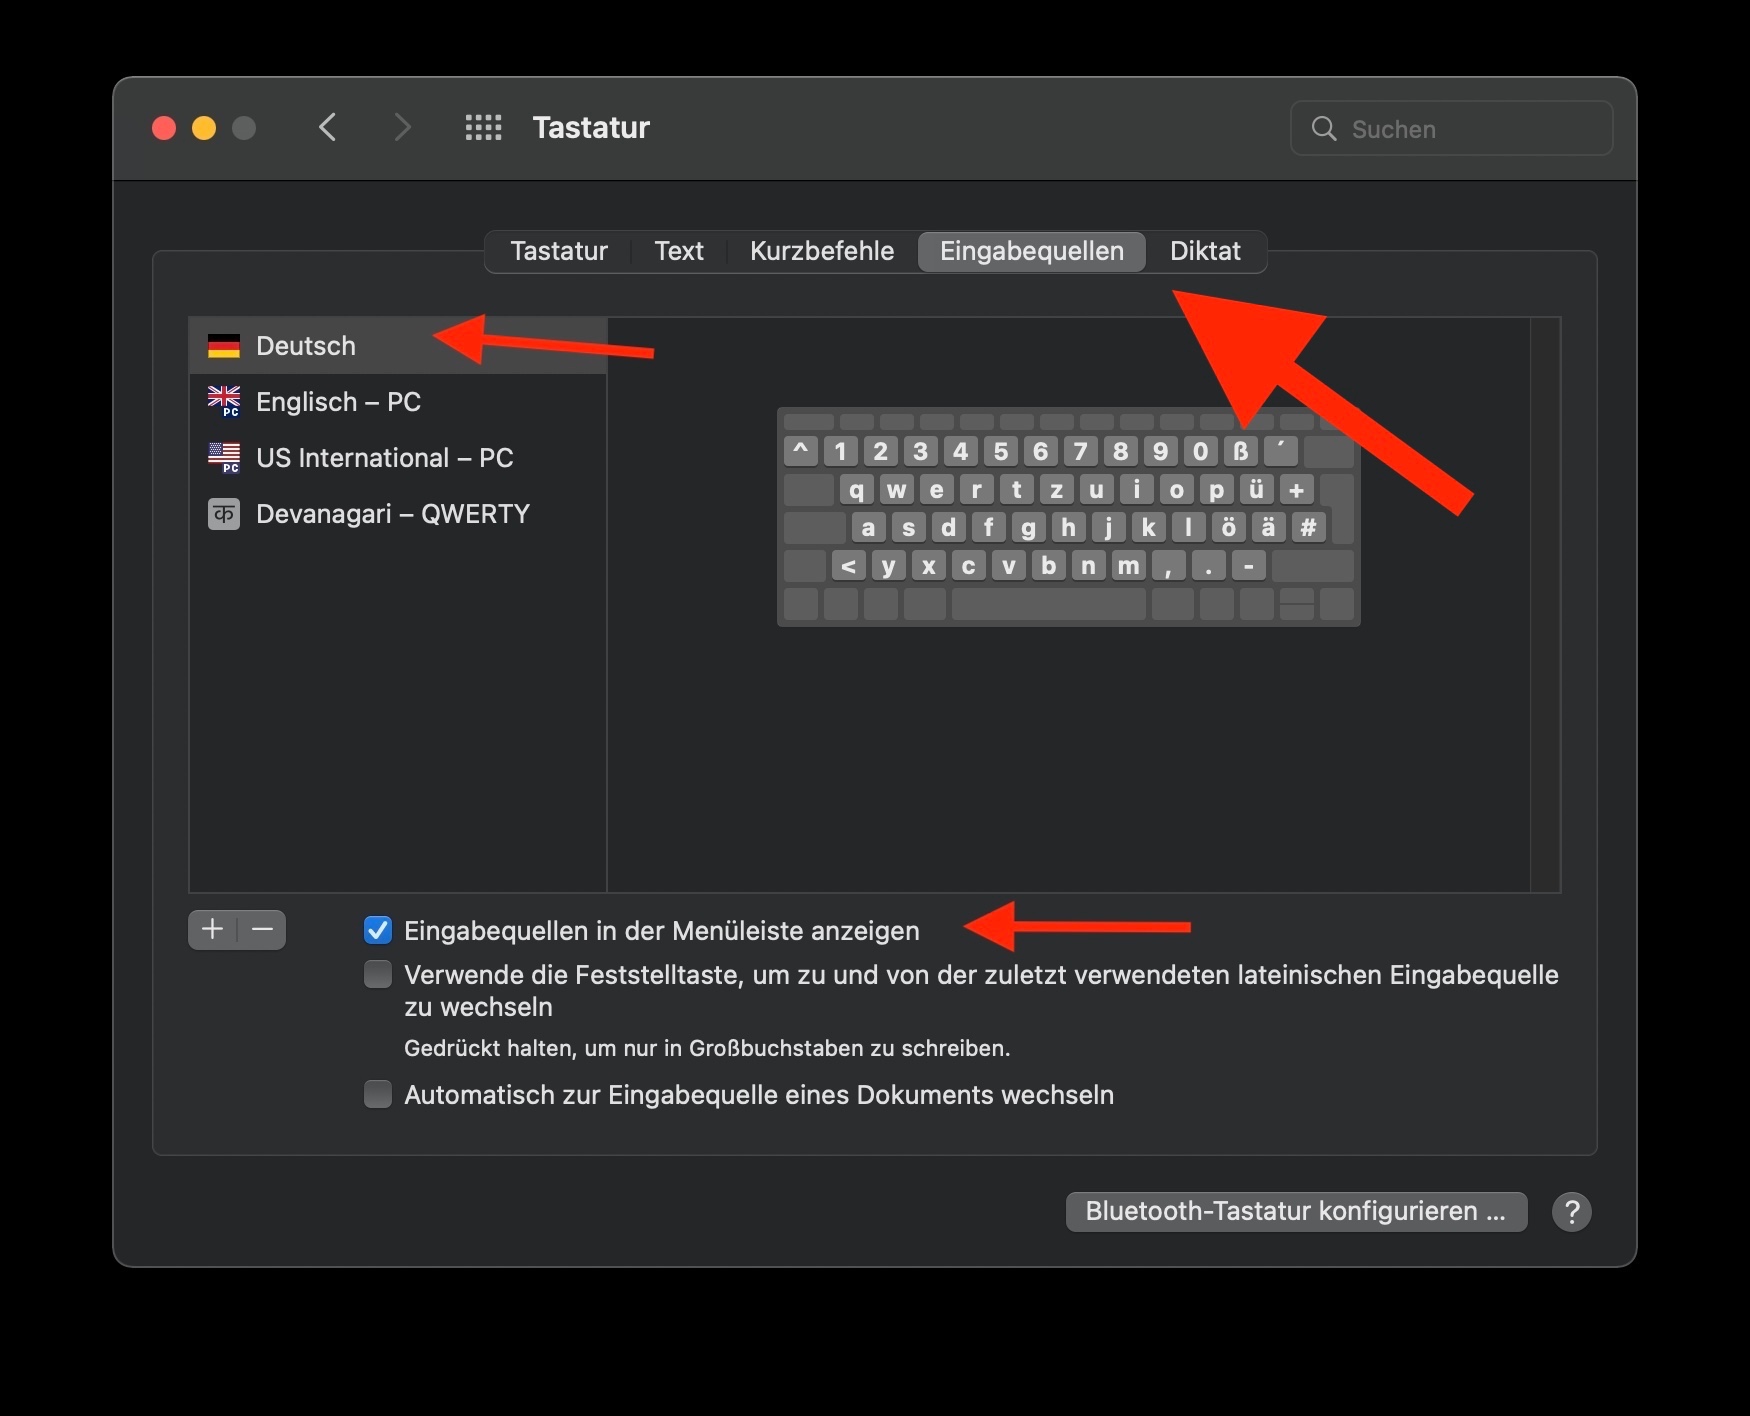Open the all-preferences grid icon
This screenshot has height=1416, width=1750.
[x=483, y=128]
